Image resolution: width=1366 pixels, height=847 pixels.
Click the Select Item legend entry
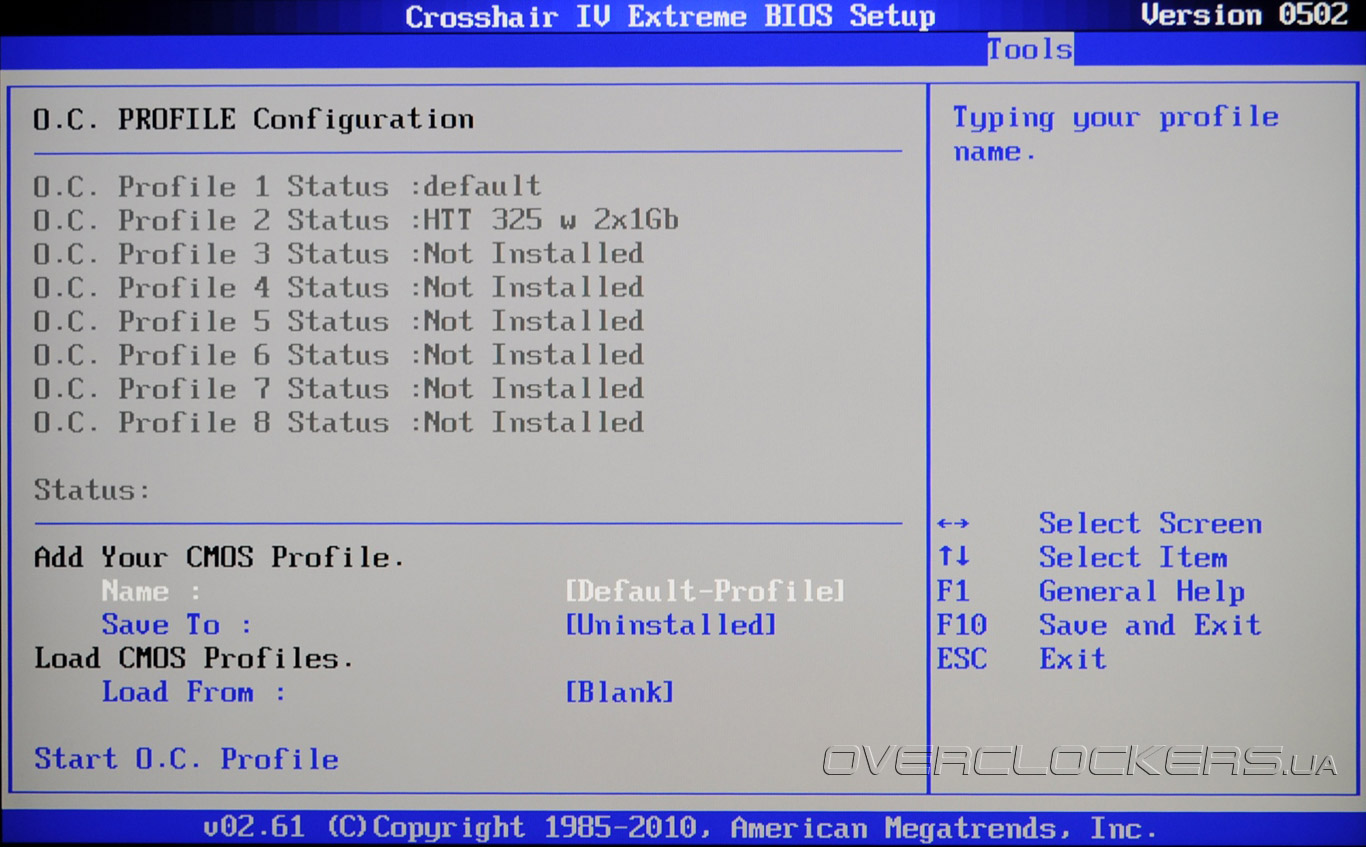click(x=1133, y=557)
